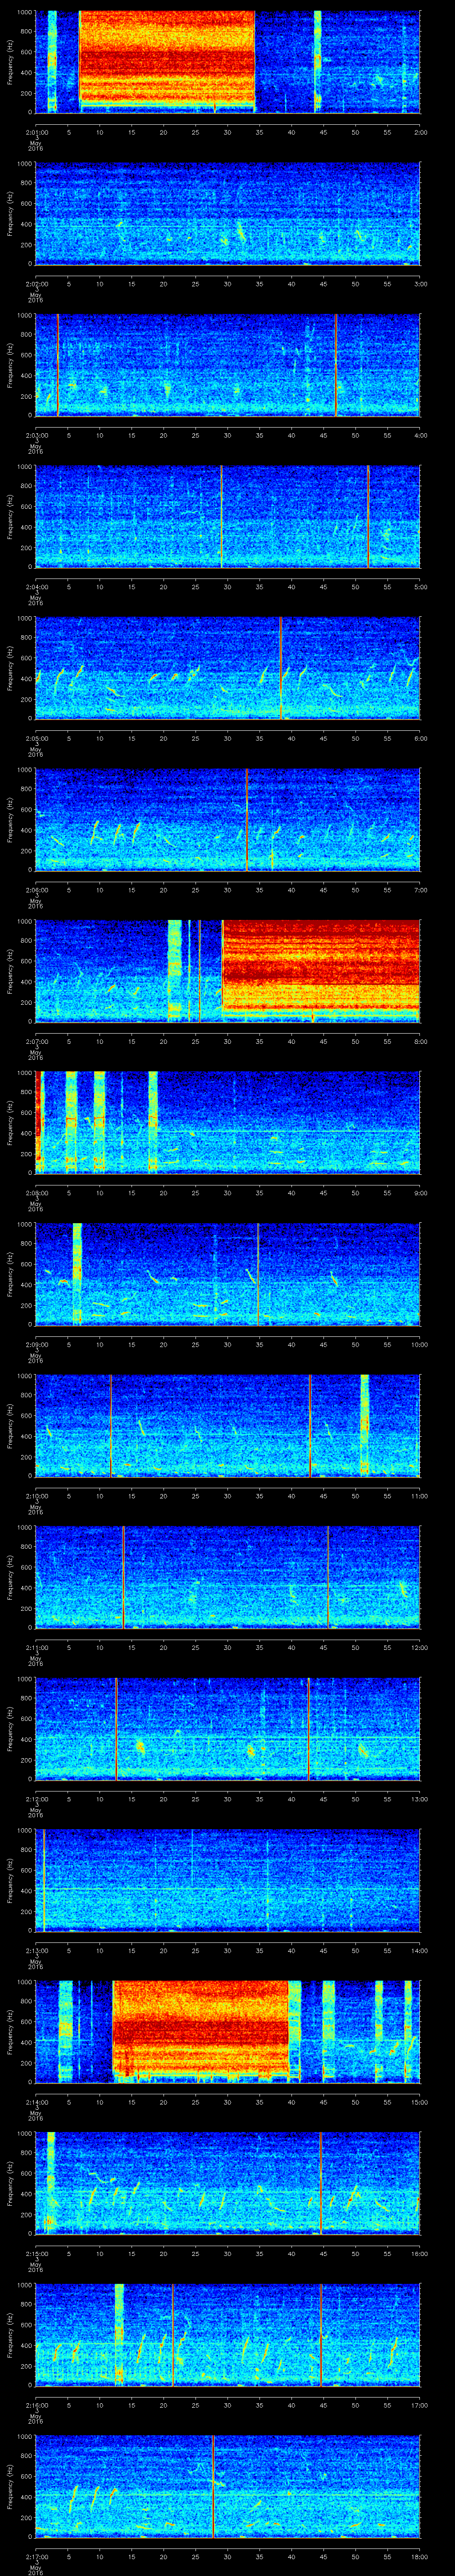Click the '9:00' end time label
455x2576 pixels.
click(420, 1192)
